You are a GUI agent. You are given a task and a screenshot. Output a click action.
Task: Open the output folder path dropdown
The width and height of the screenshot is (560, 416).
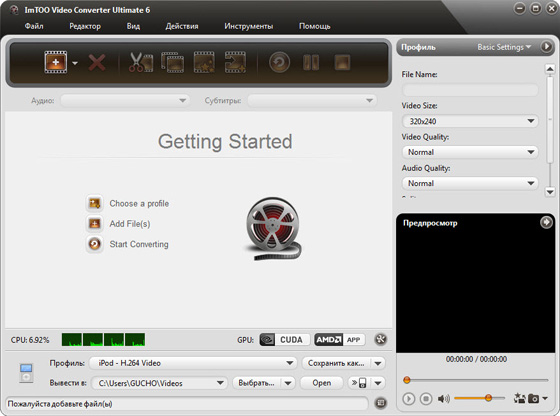click(x=159, y=383)
